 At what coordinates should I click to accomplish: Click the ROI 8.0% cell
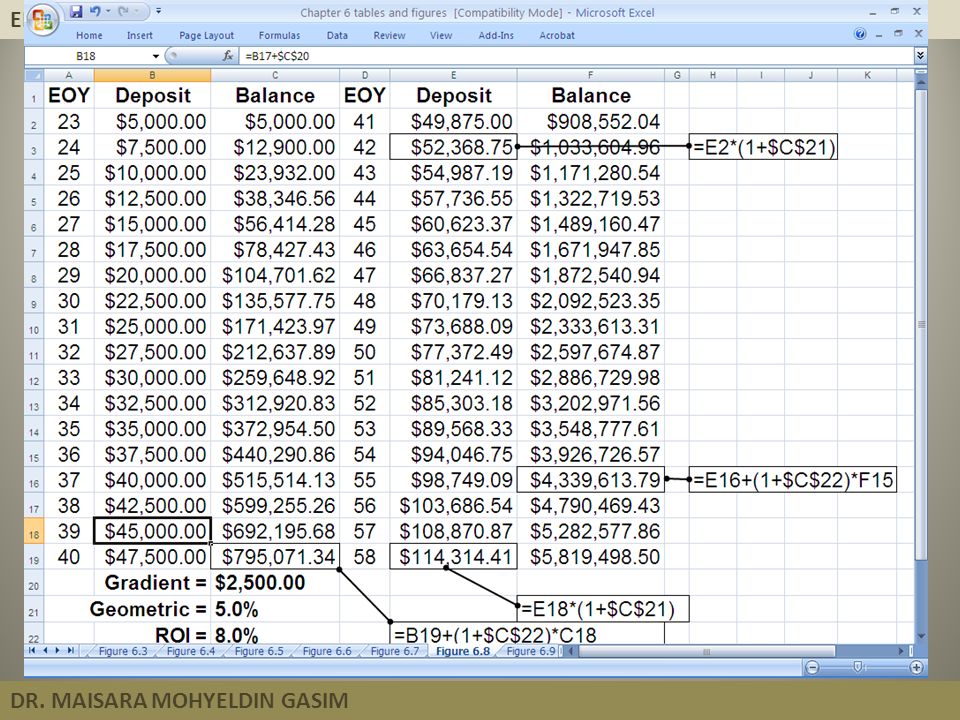coord(275,634)
